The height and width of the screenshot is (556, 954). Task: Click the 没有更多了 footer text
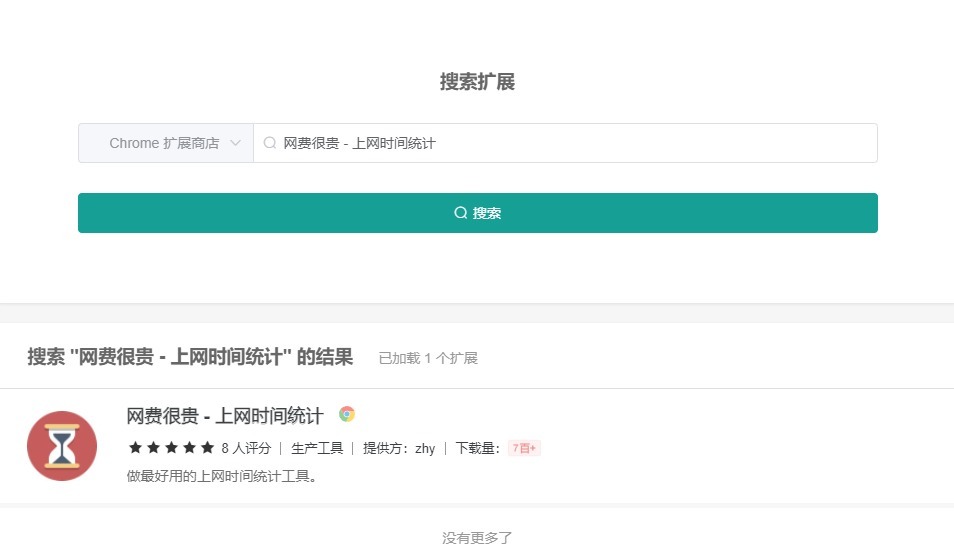(x=477, y=538)
